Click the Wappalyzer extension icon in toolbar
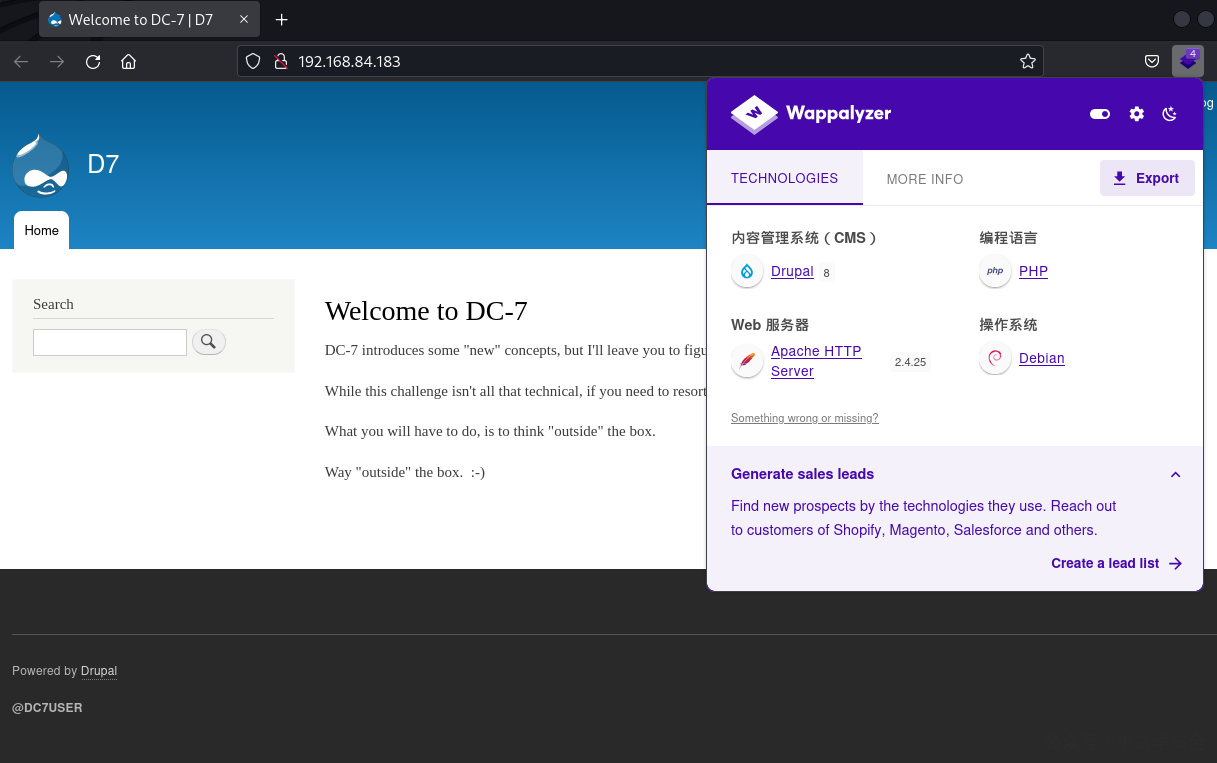Screen dimensions: 1217x763 pos(1187,61)
